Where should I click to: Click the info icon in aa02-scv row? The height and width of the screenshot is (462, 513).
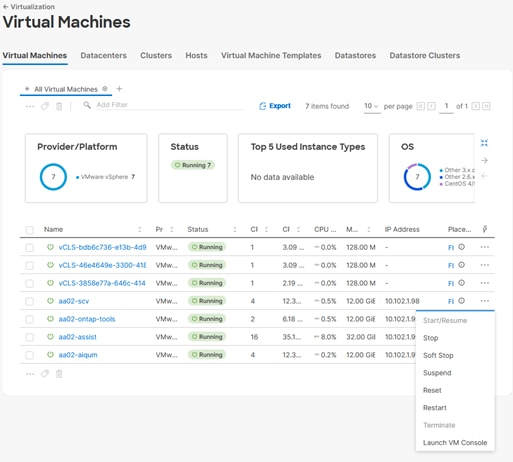coord(462,301)
